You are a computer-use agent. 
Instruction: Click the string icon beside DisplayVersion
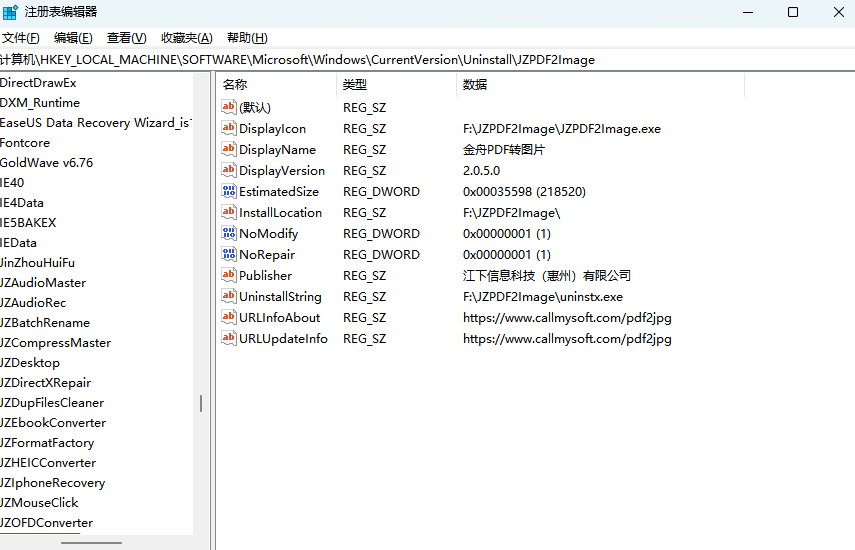click(x=228, y=170)
